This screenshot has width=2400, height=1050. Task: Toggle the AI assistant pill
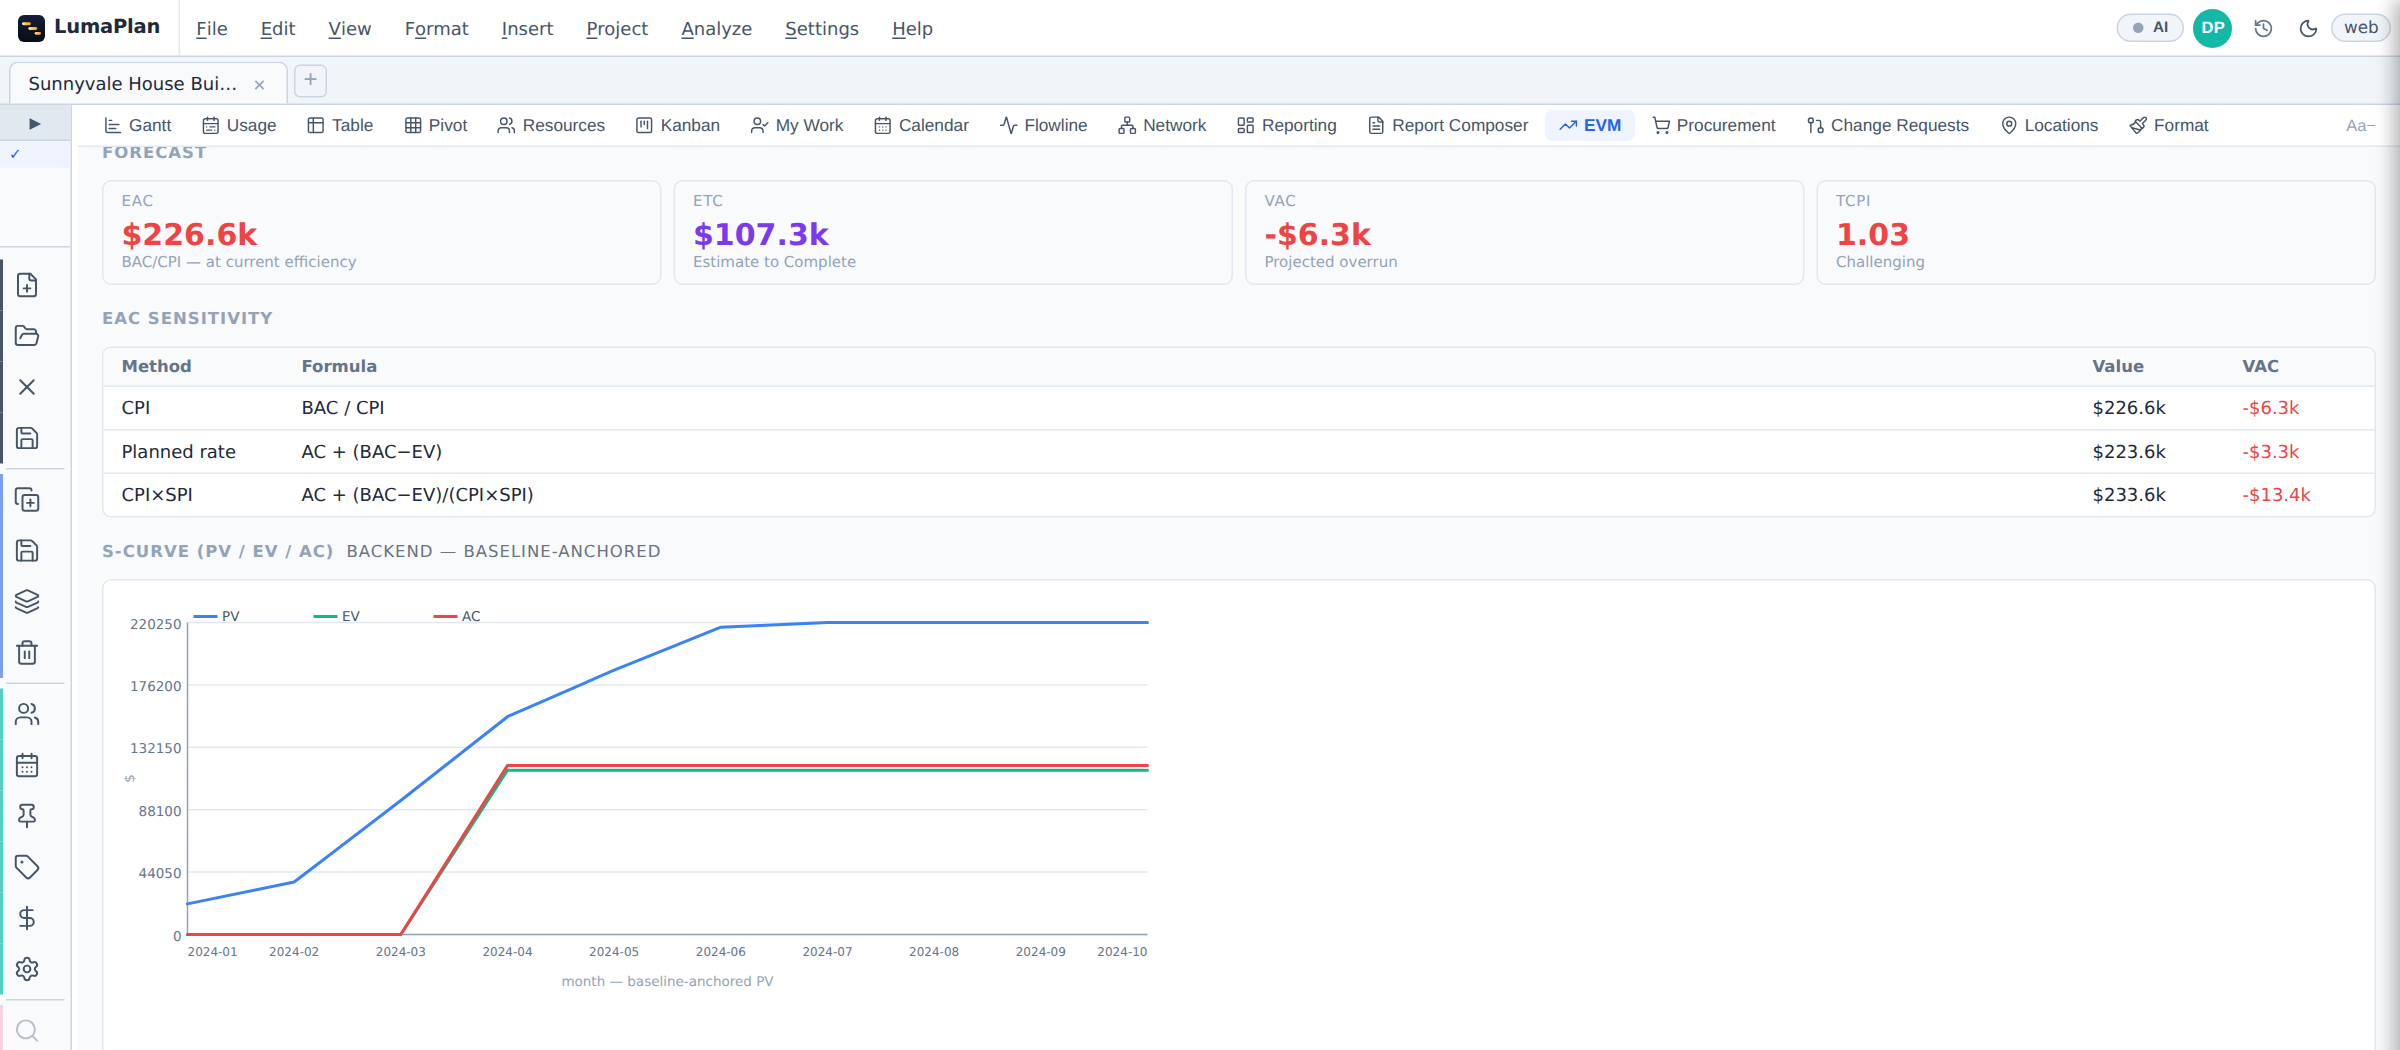click(2150, 28)
